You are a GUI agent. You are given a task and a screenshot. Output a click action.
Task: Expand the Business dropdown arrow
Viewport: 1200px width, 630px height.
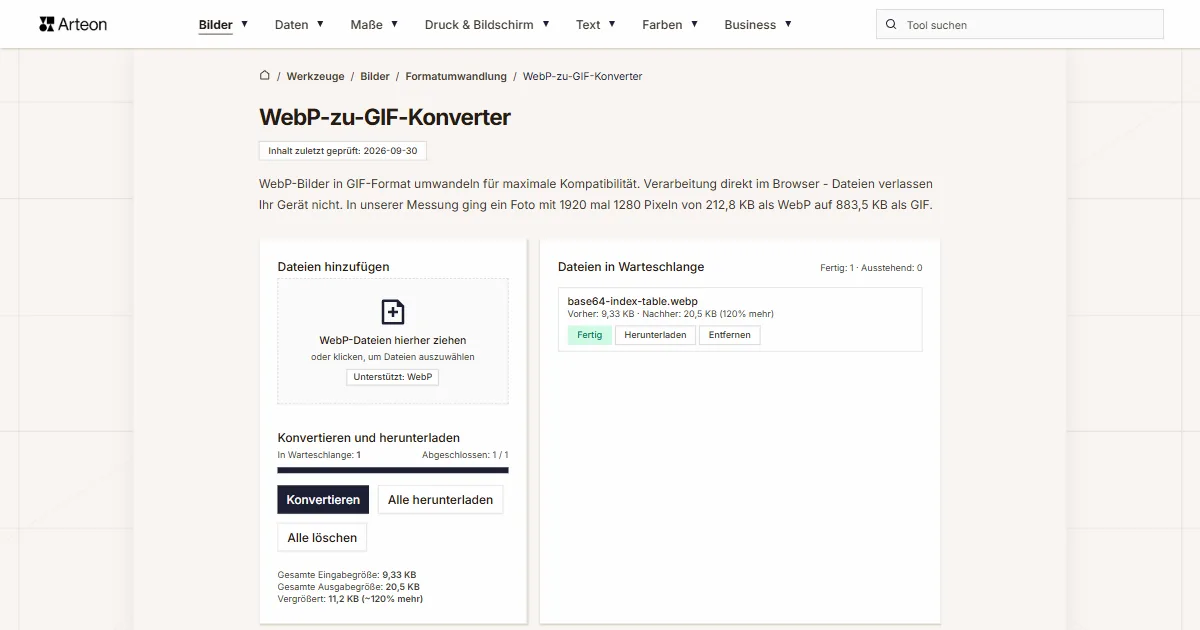[788, 24]
